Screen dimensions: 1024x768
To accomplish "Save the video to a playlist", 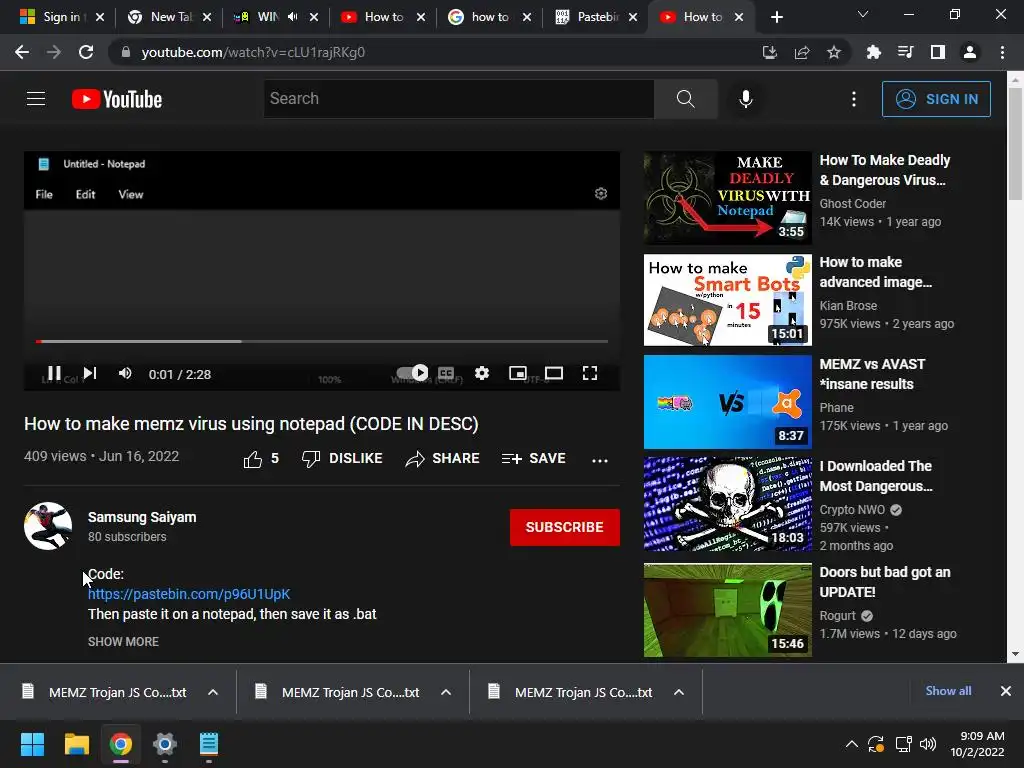I will click(x=534, y=458).
